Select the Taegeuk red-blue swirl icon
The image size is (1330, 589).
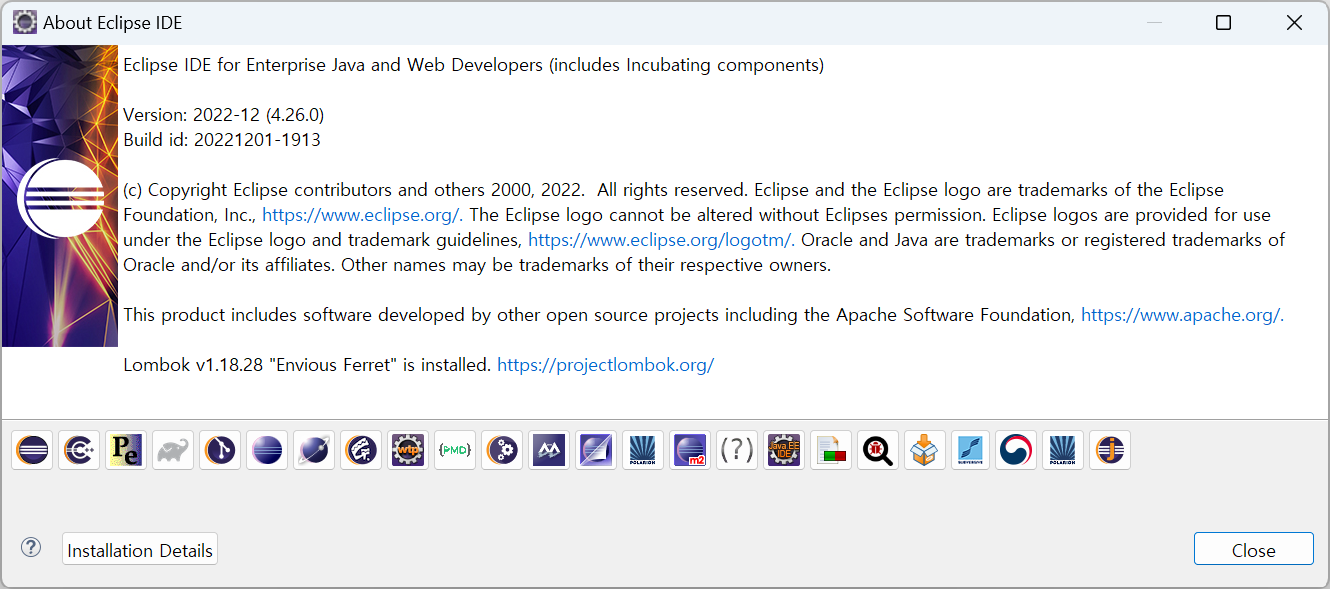(x=1018, y=450)
